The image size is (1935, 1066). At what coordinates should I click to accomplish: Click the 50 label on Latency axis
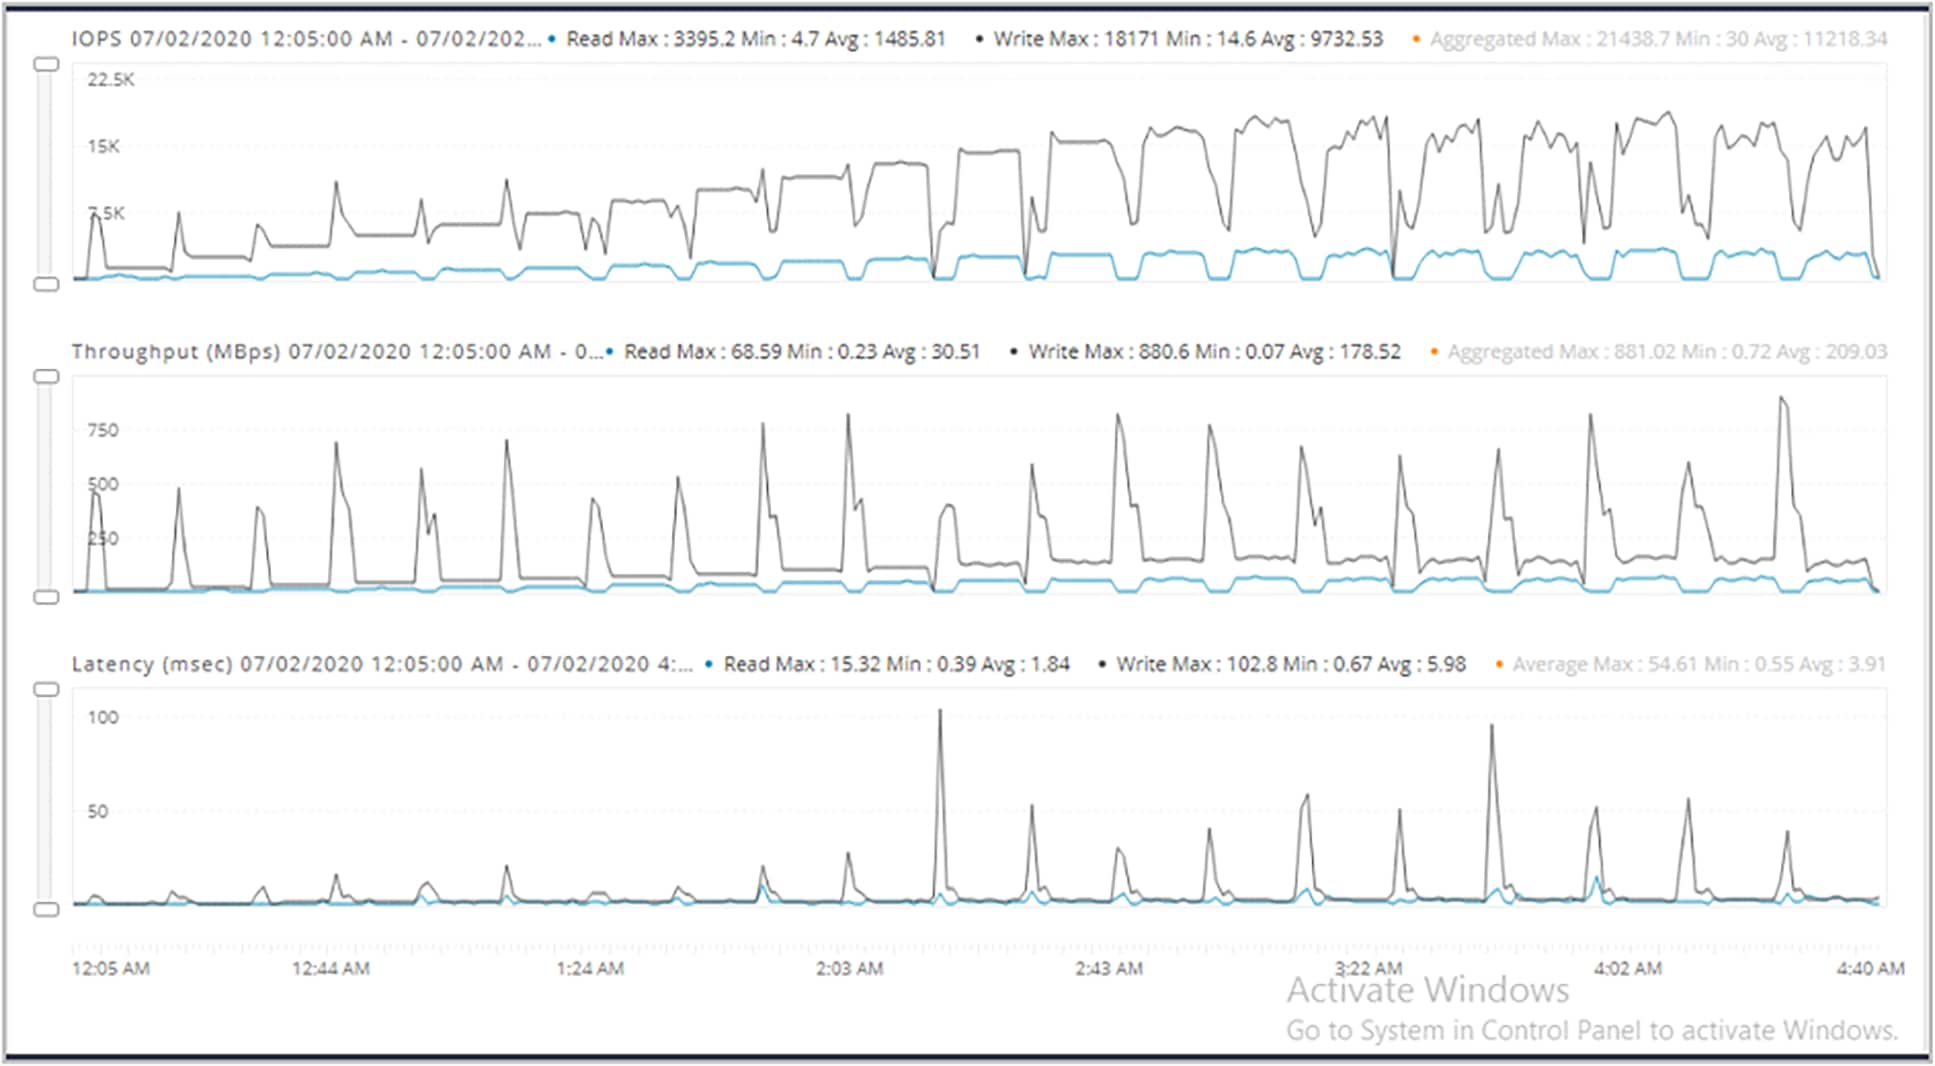pyautogui.click(x=97, y=812)
